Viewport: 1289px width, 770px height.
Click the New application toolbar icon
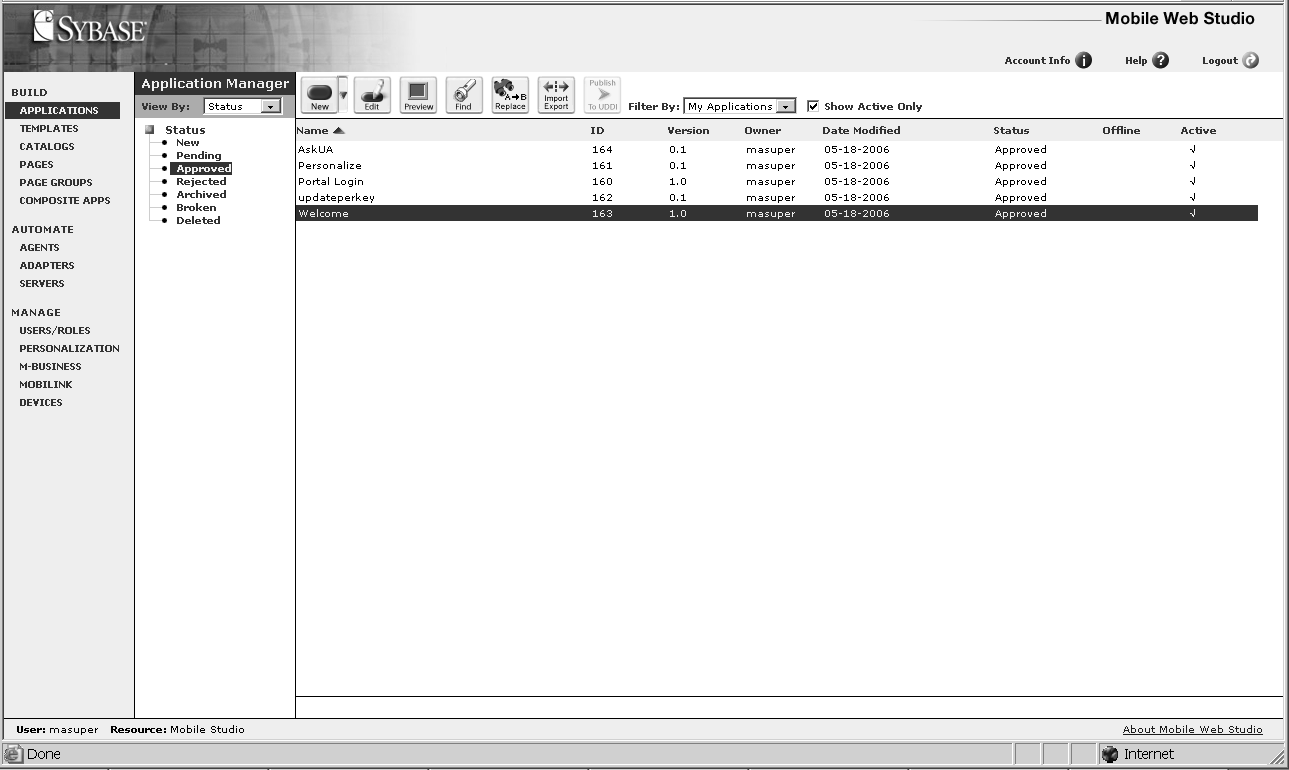[x=319, y=95]
